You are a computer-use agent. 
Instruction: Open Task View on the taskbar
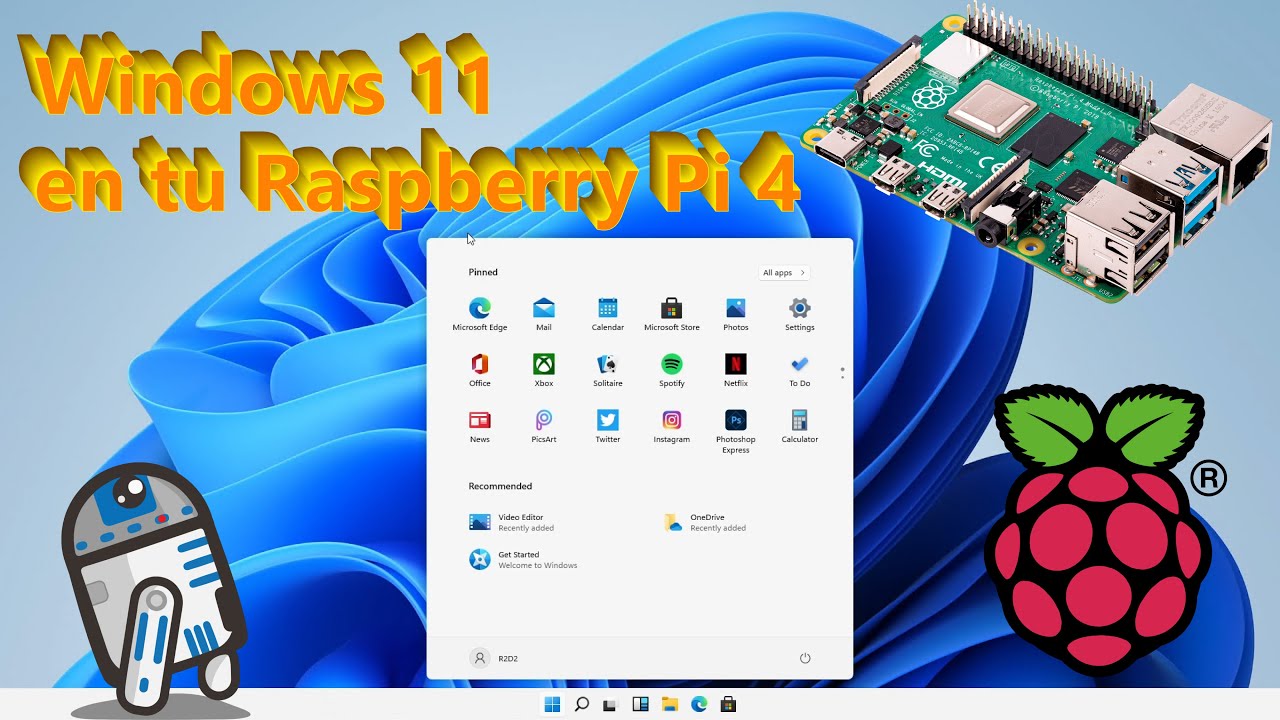point(611,704)
